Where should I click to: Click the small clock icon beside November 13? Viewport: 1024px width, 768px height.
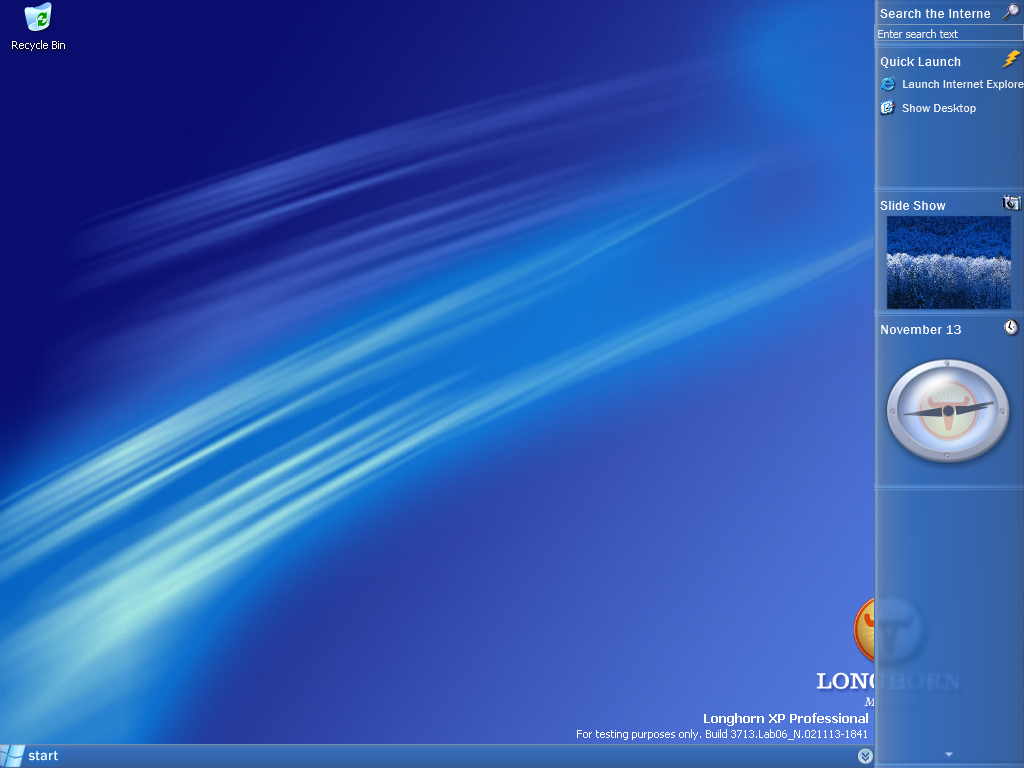point(1011,327)
